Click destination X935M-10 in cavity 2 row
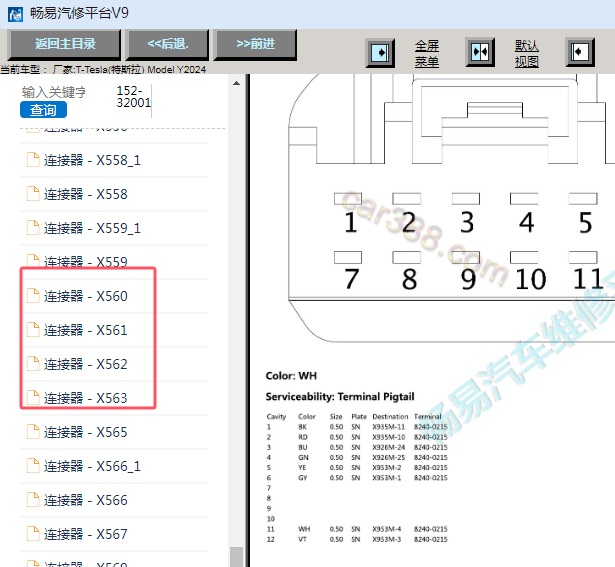 coord(389,437)
